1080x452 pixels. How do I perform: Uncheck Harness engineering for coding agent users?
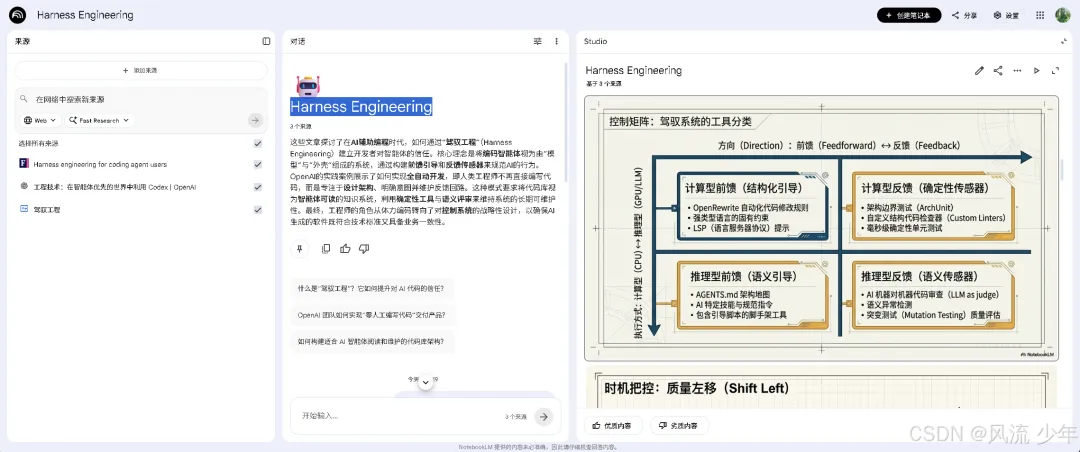coord(258,165)
